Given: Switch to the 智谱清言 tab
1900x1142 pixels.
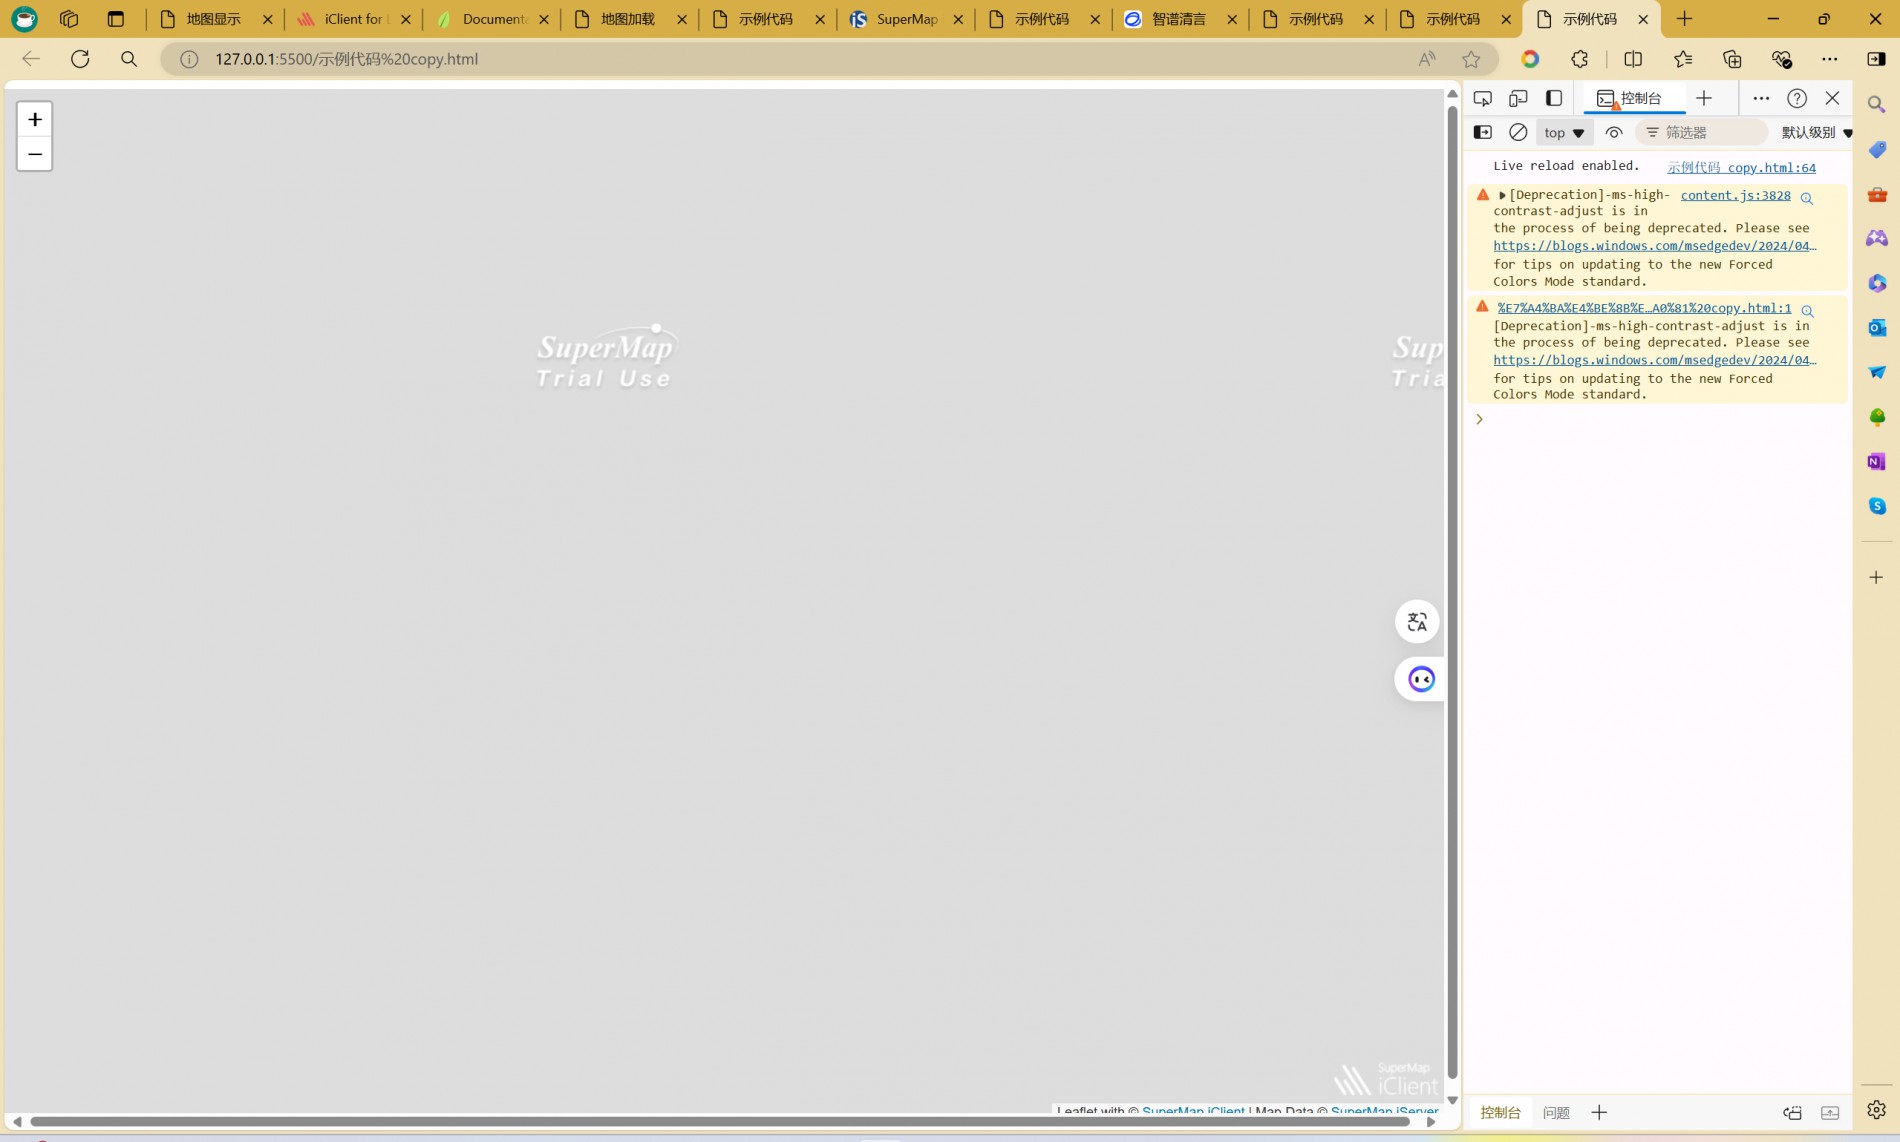Looking at the screenshot, I should click(1179, 19).
